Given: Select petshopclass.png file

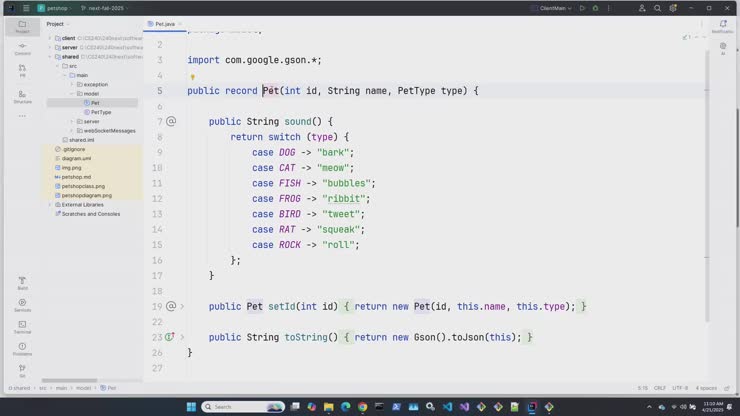Looking at the screenshot, I should [80, 187].
